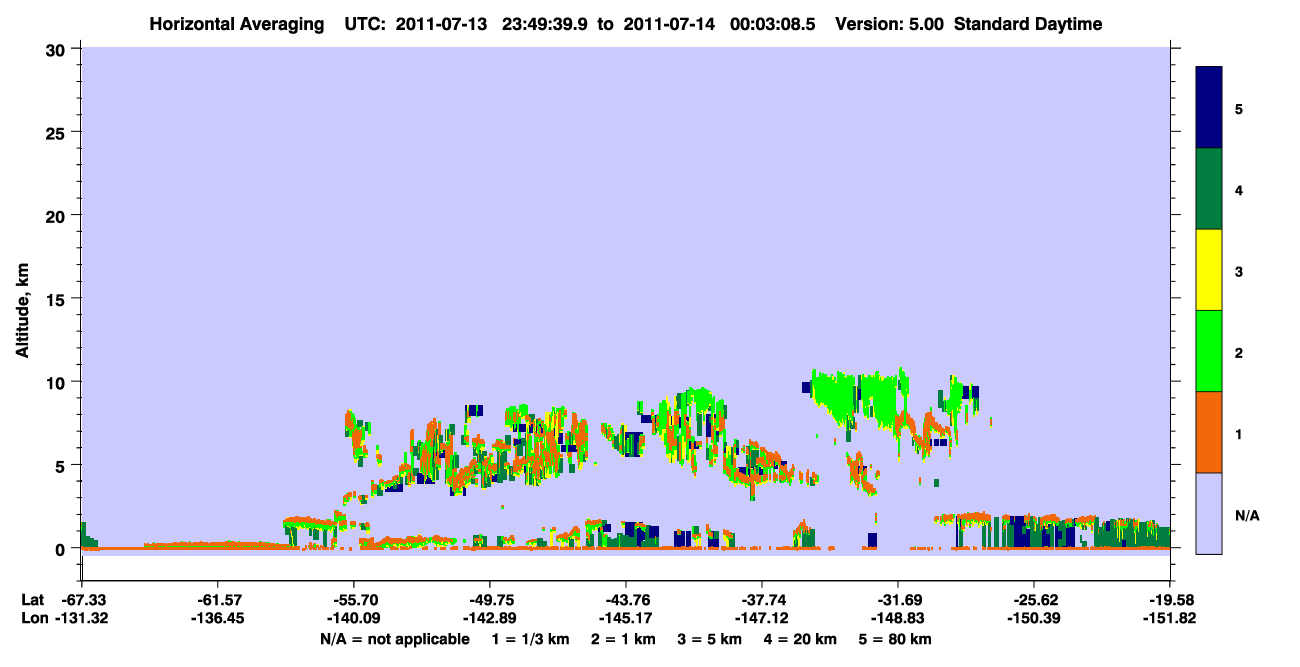The height and width of the screenshot is (667, 1300).
Task: Click the latitude value -31.69
Action: point(897,600)
